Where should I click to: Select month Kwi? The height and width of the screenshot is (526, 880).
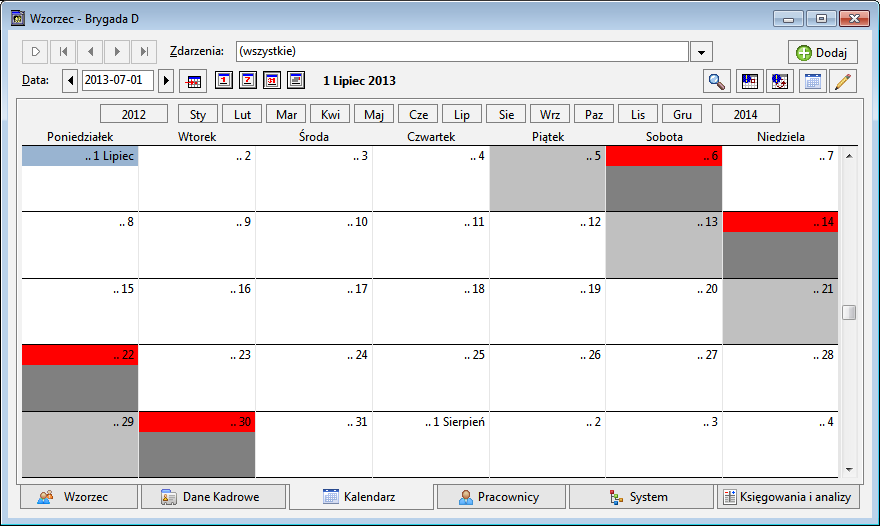(x=330, y=114)
